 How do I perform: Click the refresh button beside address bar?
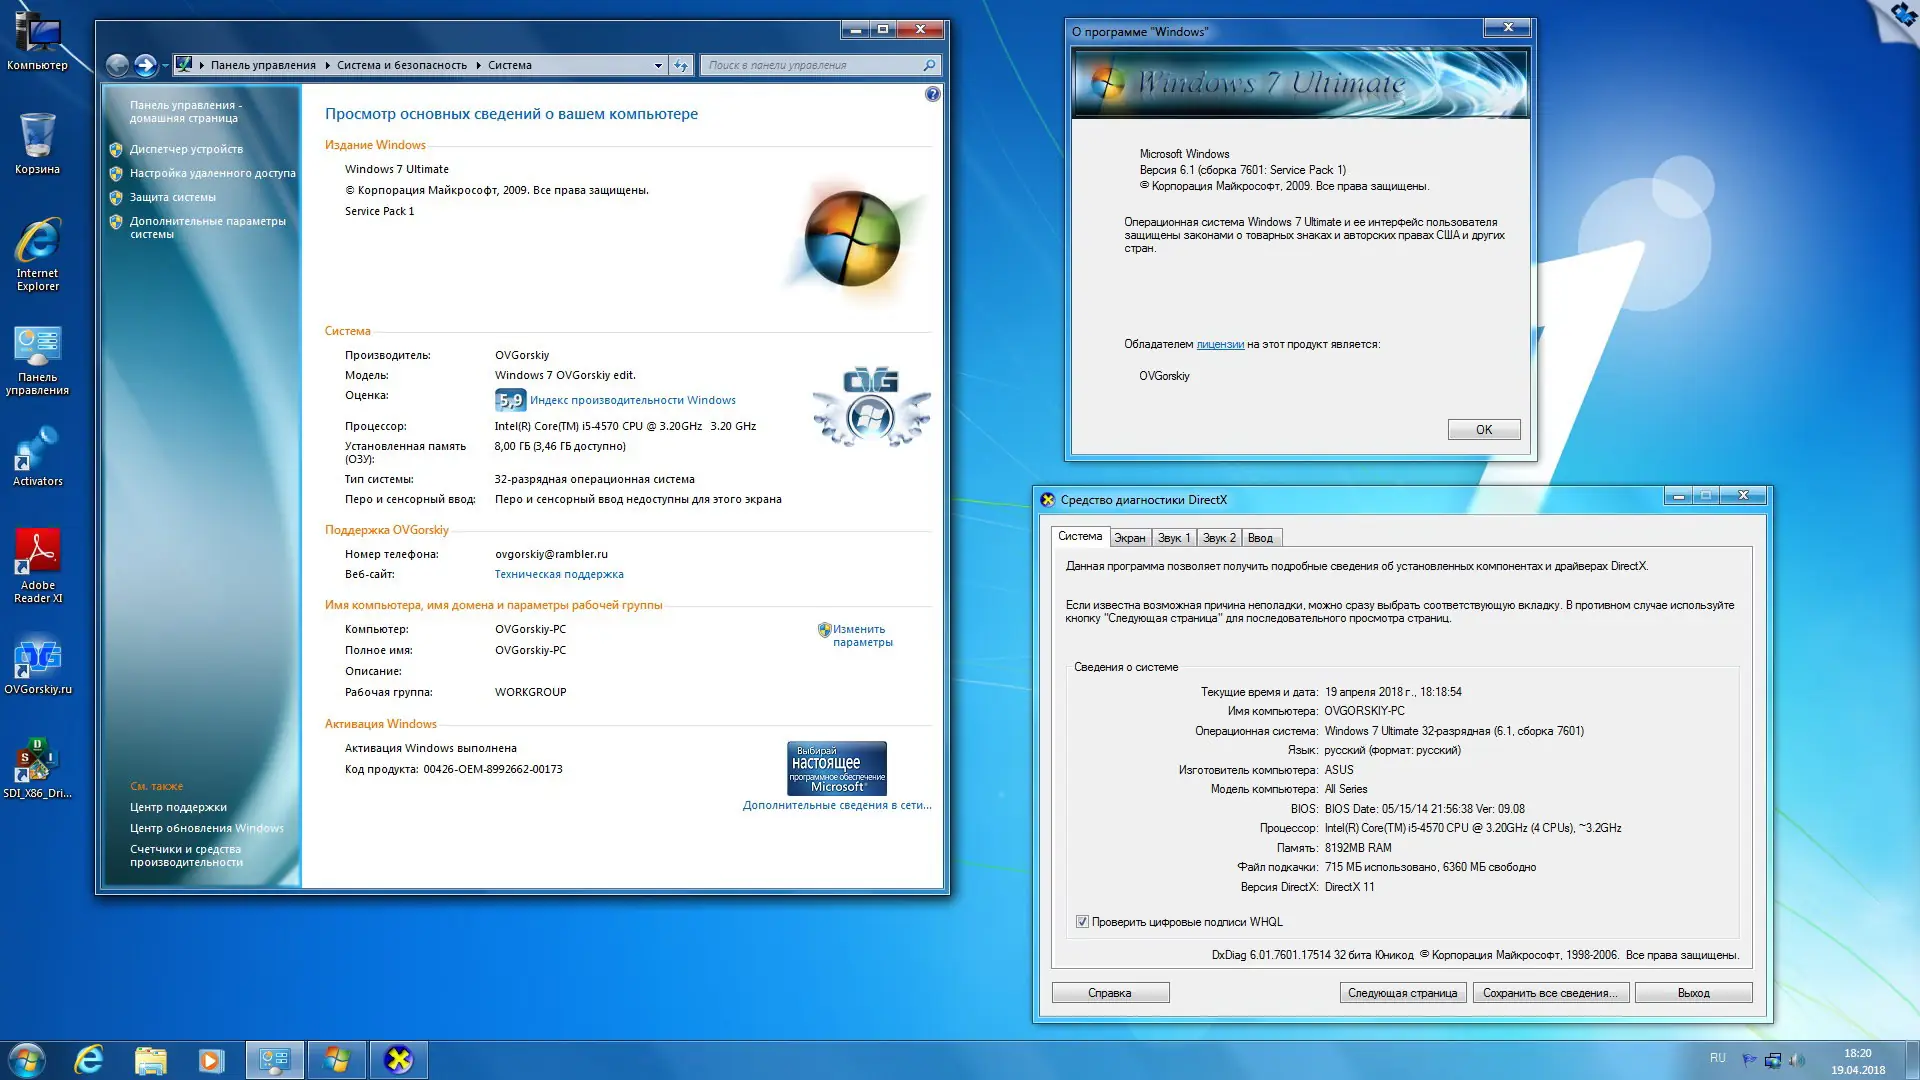tap(681, 66)
